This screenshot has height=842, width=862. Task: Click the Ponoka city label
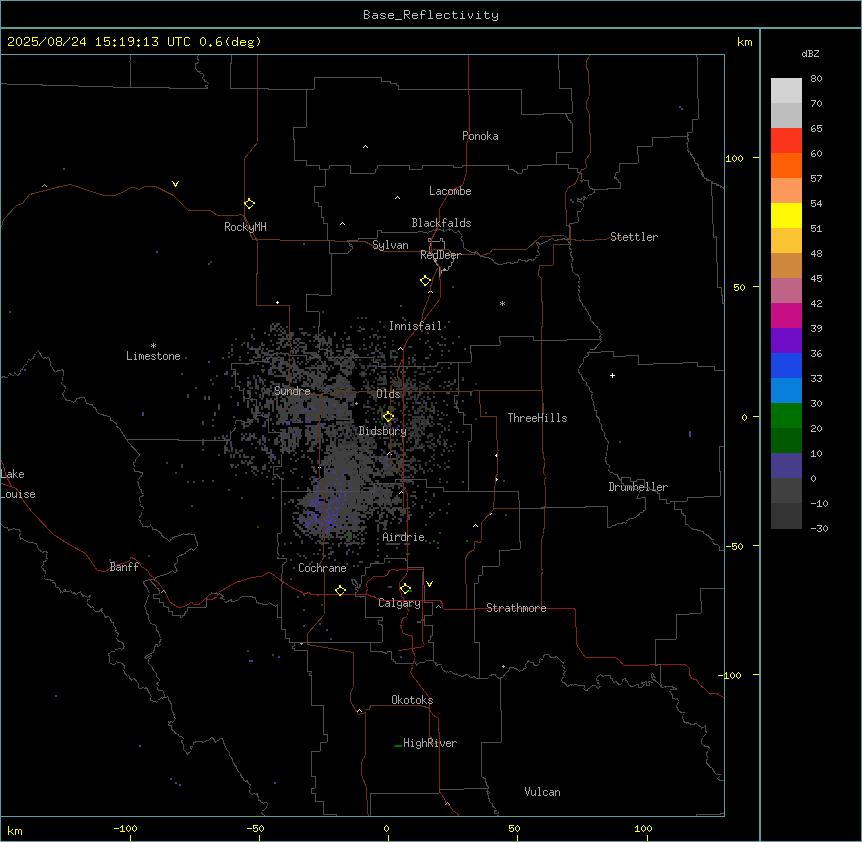tap(480, 136)
